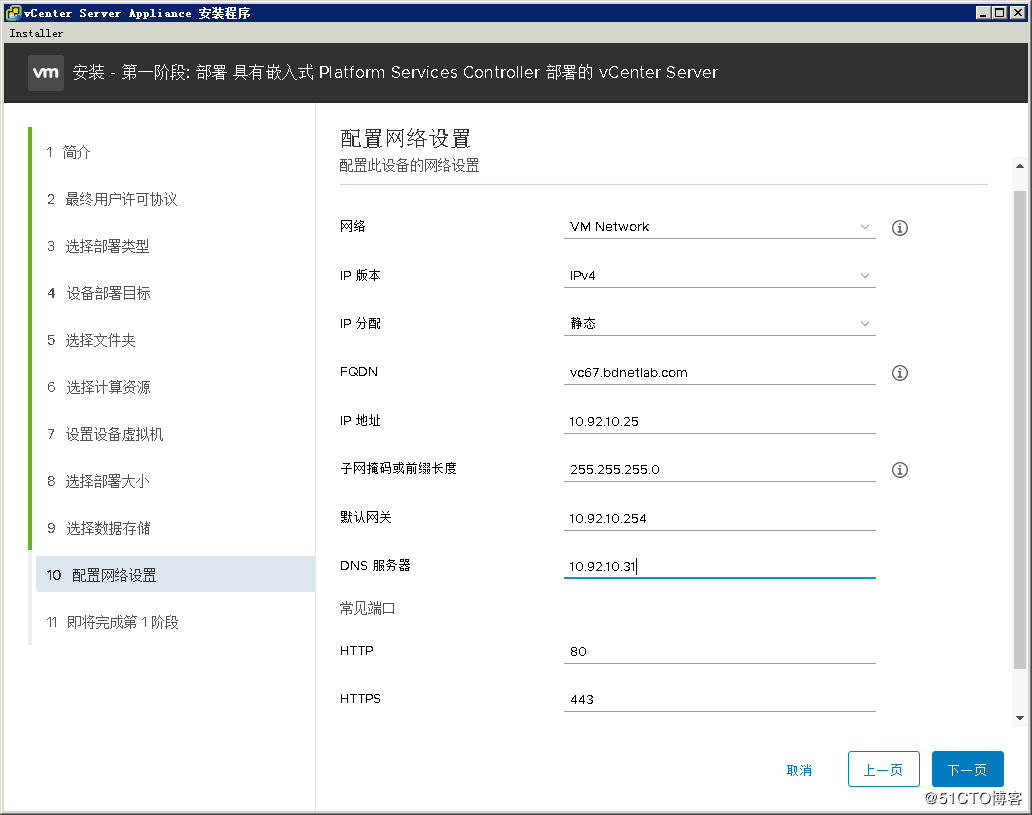
Task: Click the scrollbar down arrow
Action: pyautogui.click(x=1019, y=718)
